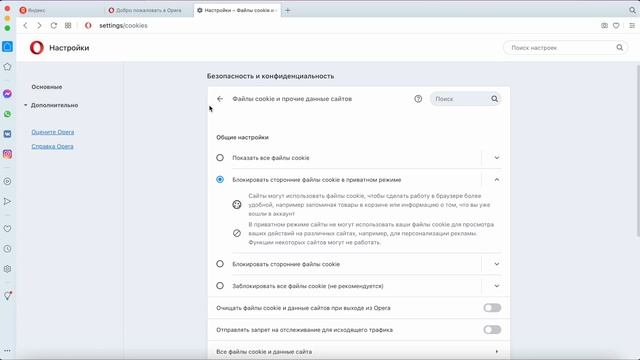The width and height of the screenshot is (640, 360).
Task: Take a snapshot with the camera icon
Action: click(x=604, y=25)
